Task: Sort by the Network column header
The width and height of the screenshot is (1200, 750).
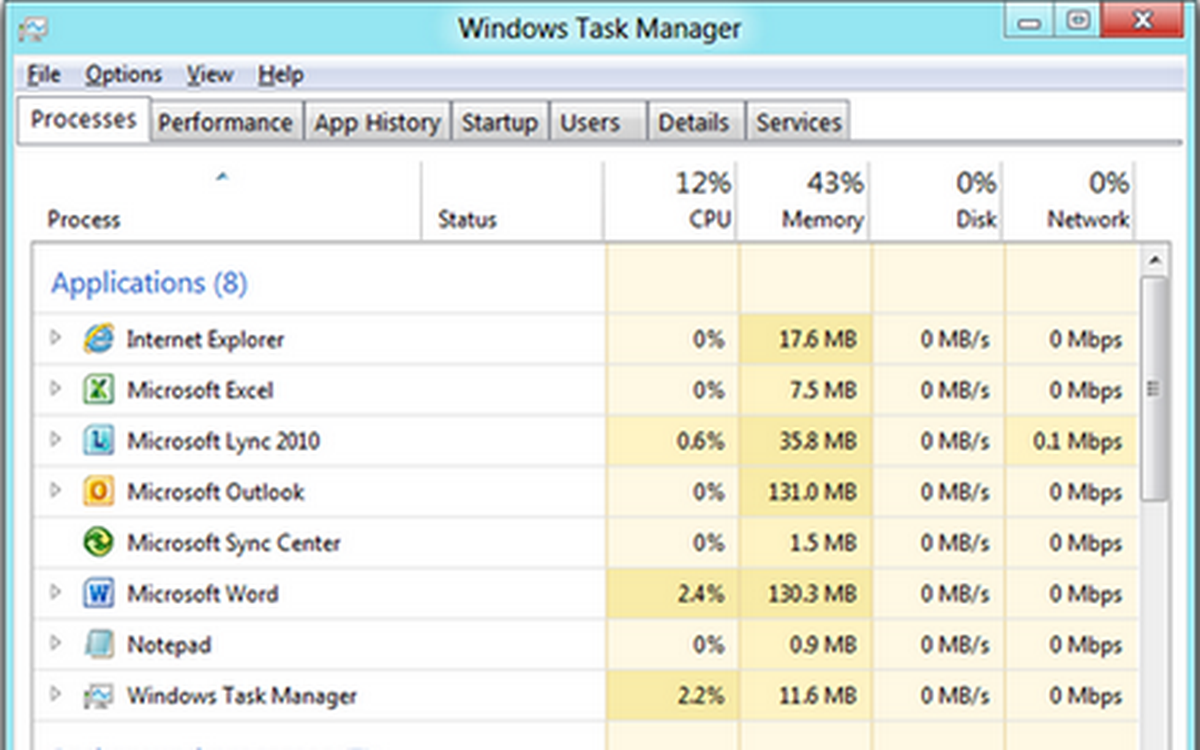Action: 1070,201
